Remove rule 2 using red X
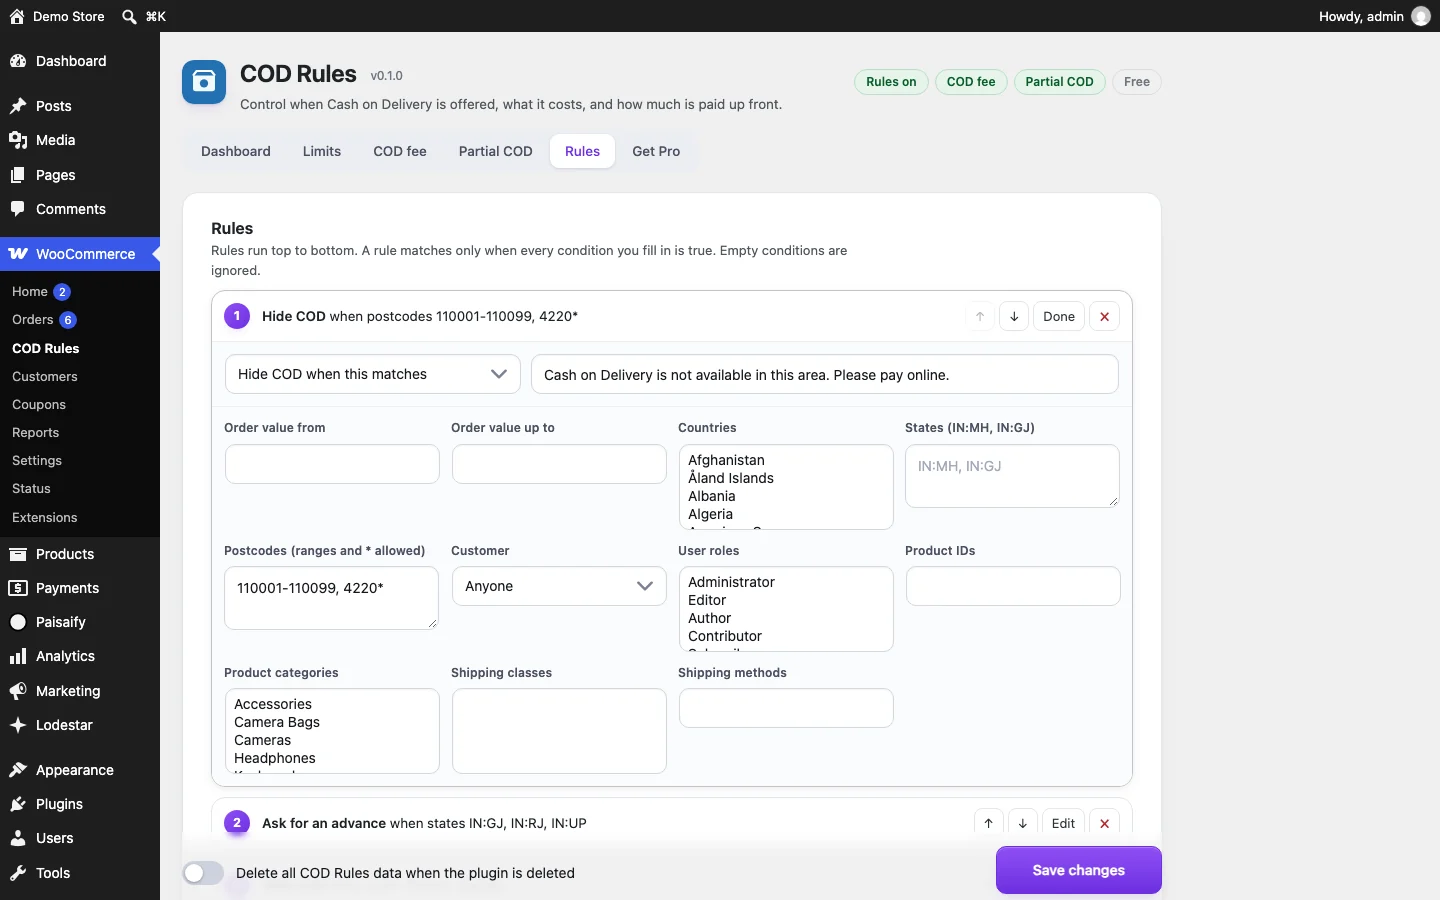The image size is (1440, 900). [x=1104, y=823]
